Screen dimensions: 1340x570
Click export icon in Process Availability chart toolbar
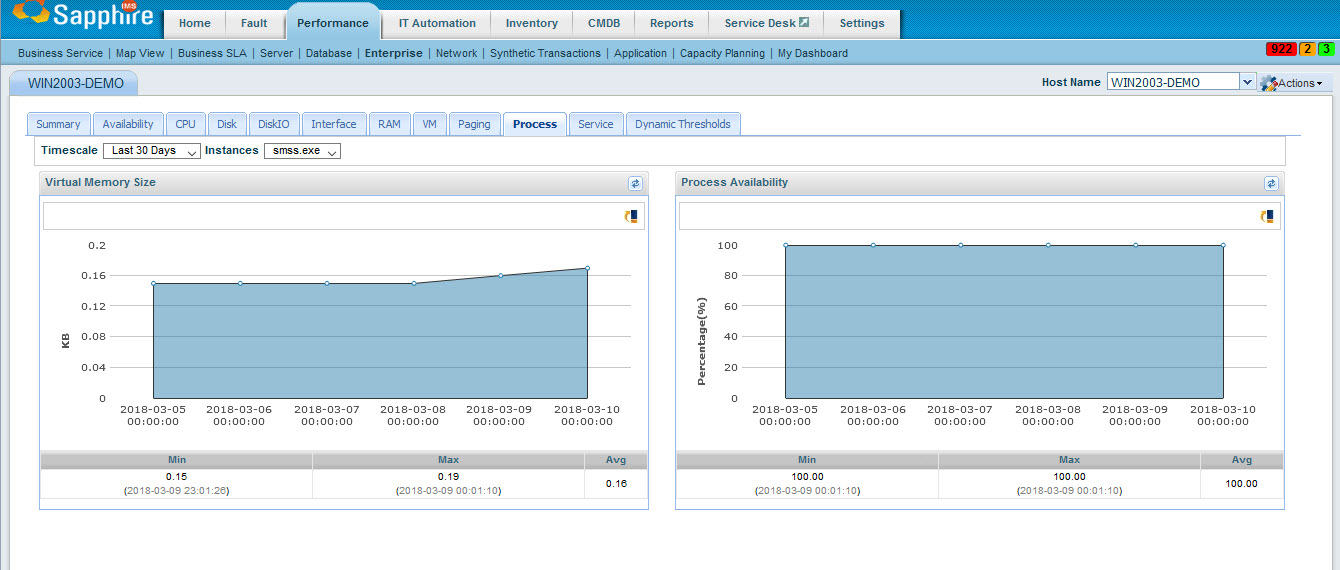coord(1267,216)
